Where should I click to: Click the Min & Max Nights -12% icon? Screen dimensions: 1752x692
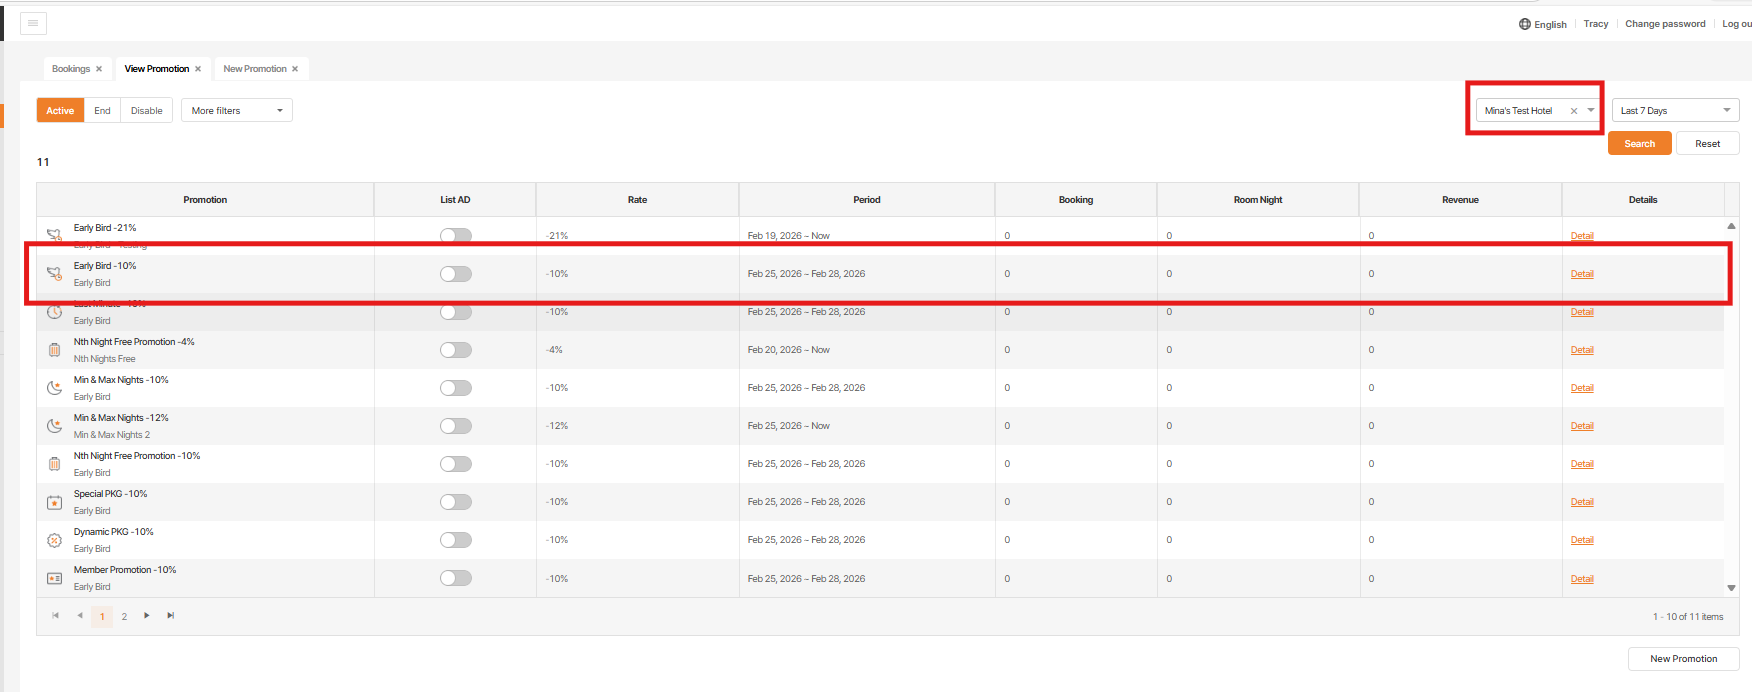tap(54, 426)
